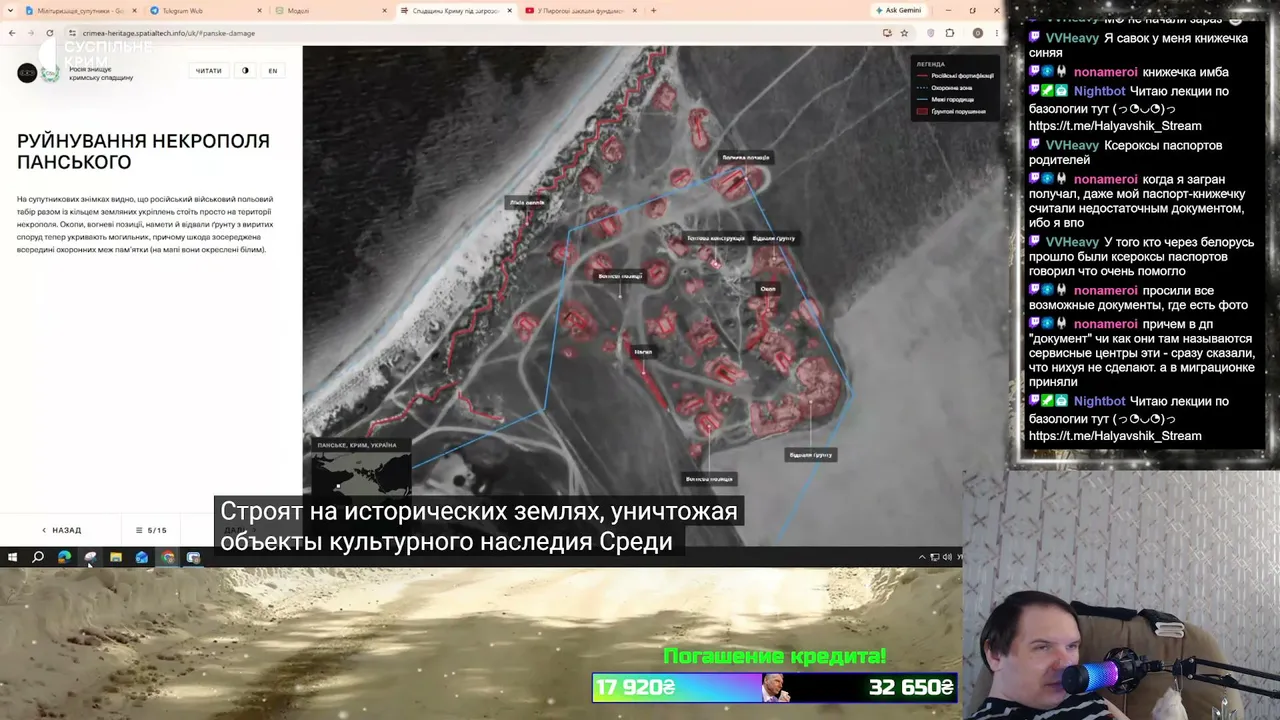Click the РУЙНУВАННЯ НЕКРОПОЛЯ ПАНСЬКОГО heading
Viewport: 1280px width, 720px height.
pos(143,151)
